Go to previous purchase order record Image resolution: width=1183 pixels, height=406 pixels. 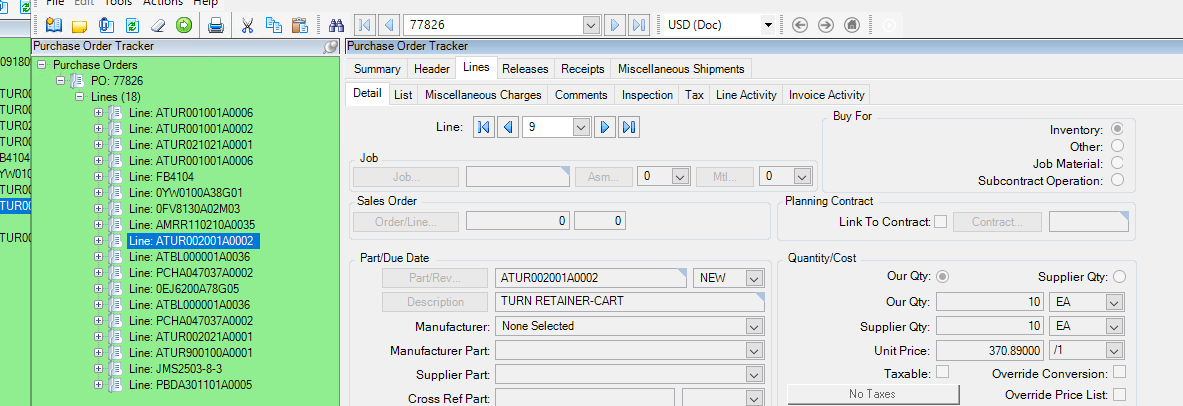[x=389, y=25]
